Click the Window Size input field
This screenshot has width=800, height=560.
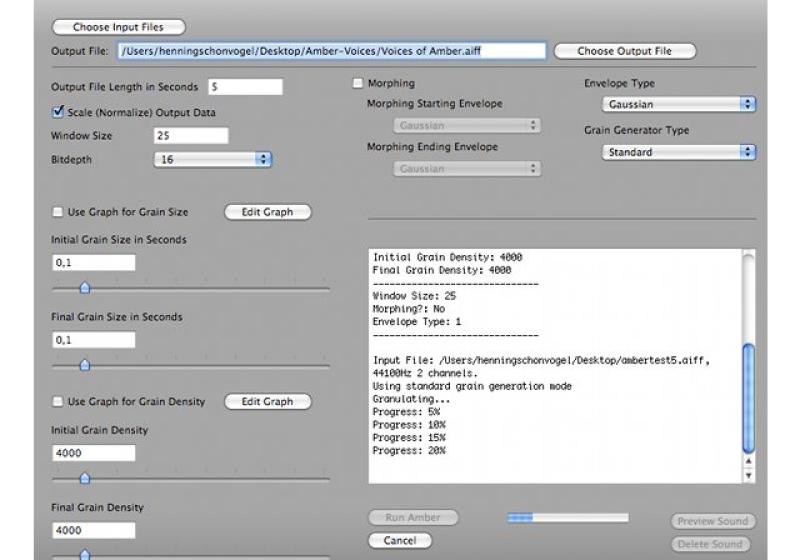pyautogui.click(x=191, y=135)
